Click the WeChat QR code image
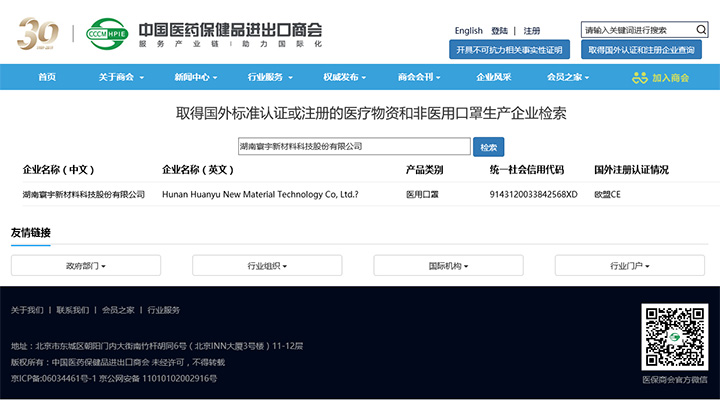The height and width of the screenshot is (400, 720). (673, 337)
